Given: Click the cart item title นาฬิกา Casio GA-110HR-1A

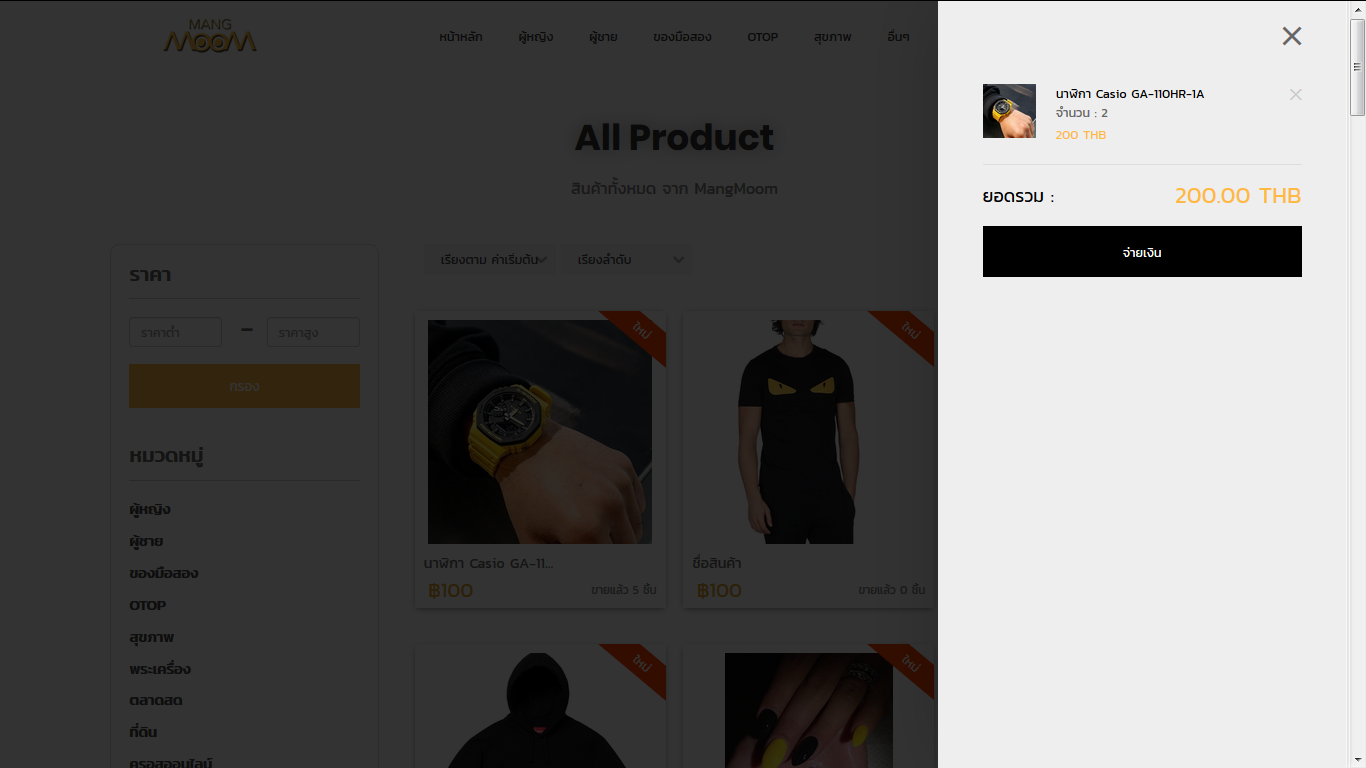Looking at the screenshot, I should 1130,94.
